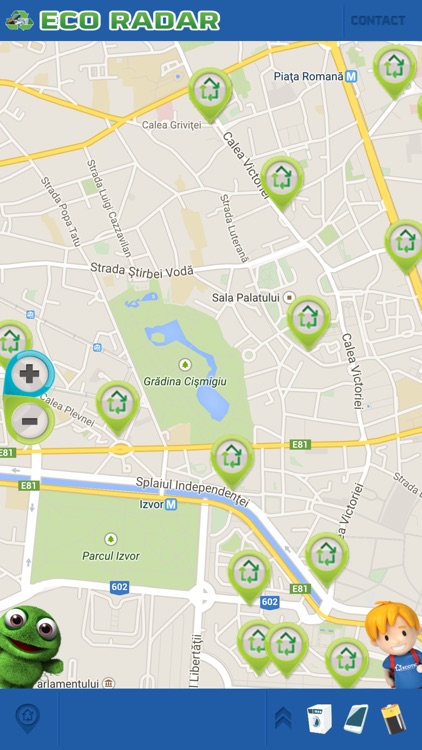Viewport: 422px width, 750px height.
Task: Click the Eco Radar logo
Action: coord(113,21)
